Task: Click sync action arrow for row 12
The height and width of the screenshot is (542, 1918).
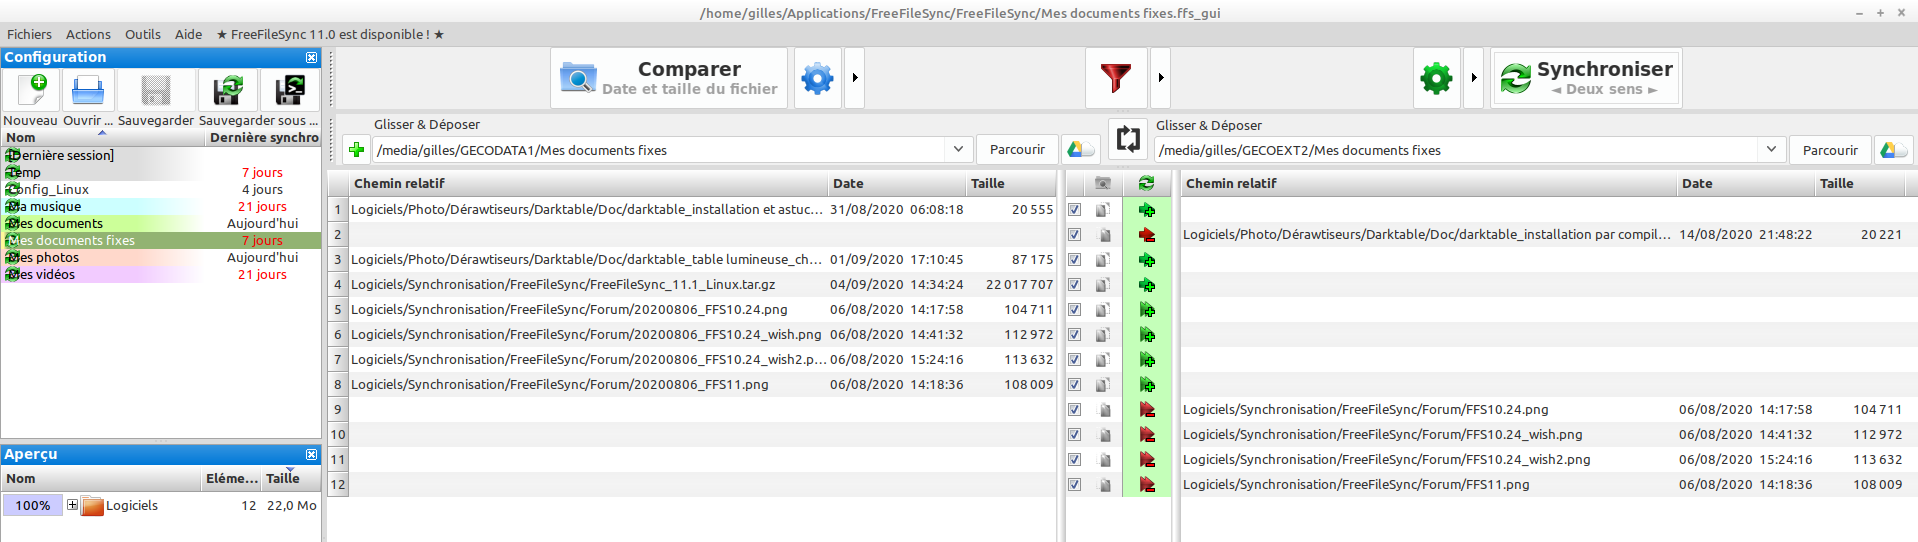Action: coord(1147,485)
